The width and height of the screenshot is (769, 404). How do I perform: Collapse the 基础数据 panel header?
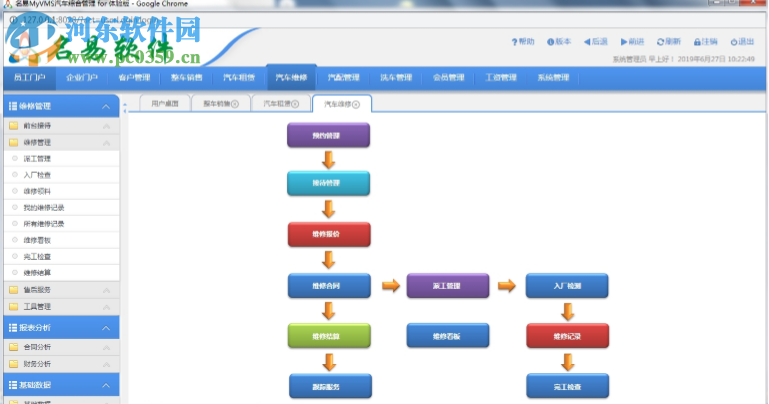pyautogui.click(x=61, y=385)
